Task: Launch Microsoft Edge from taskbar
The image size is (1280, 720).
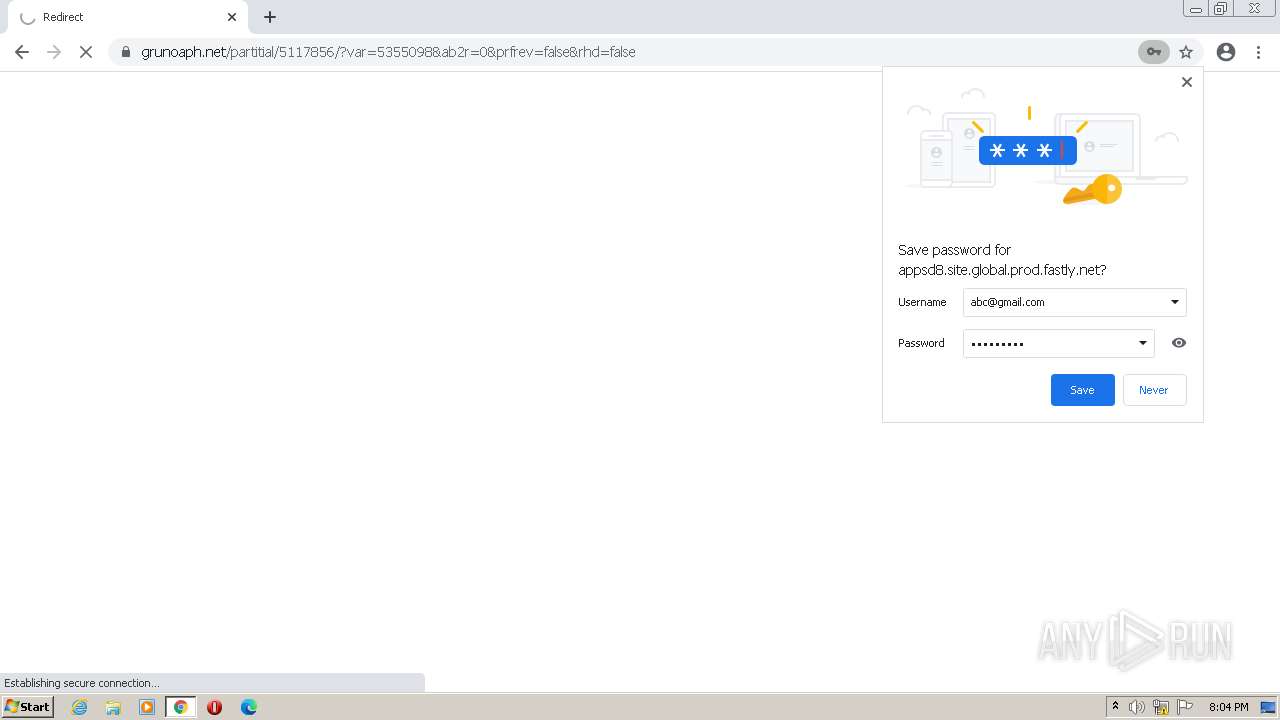Action: (x=248, y=707)
